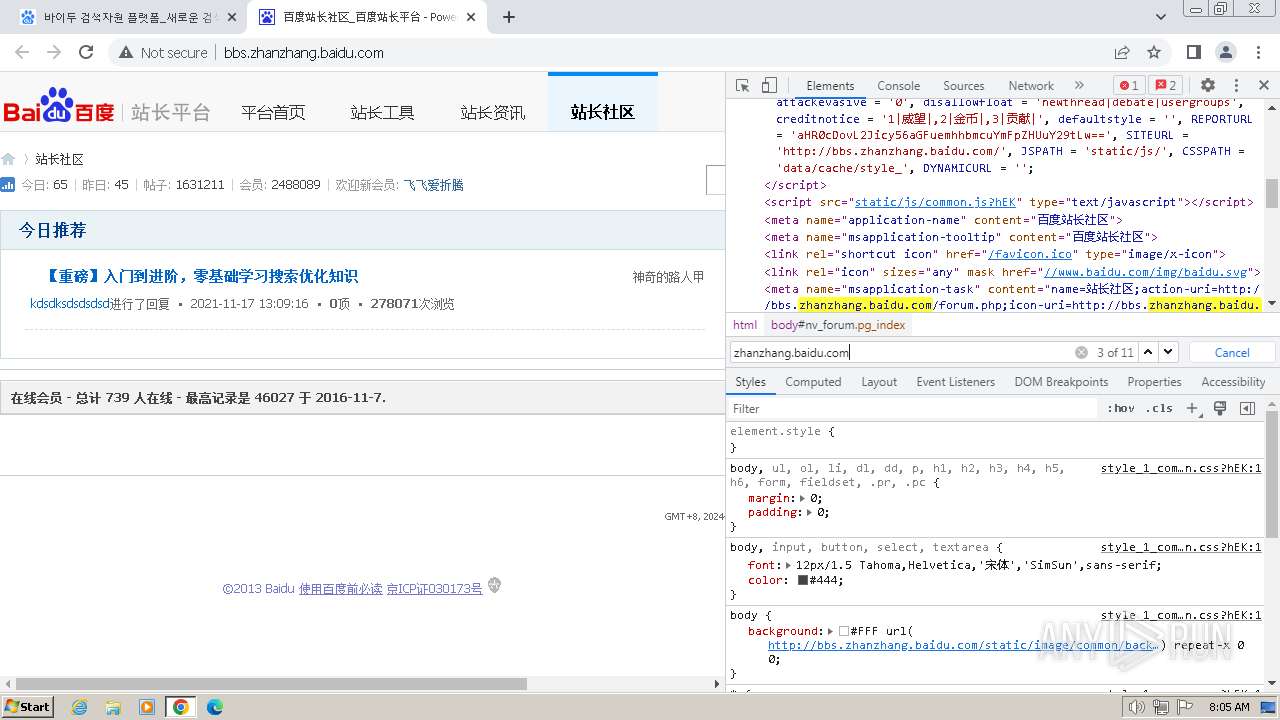Bookmark this page with the star
The width and height of the screenshot is (1280, 720).
[1154, 52]
